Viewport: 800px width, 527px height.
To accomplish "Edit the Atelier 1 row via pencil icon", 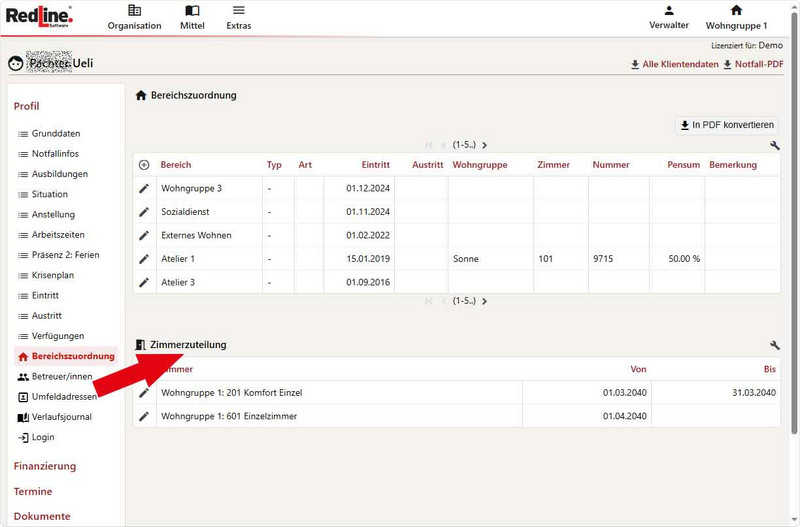I will point(144,259).
